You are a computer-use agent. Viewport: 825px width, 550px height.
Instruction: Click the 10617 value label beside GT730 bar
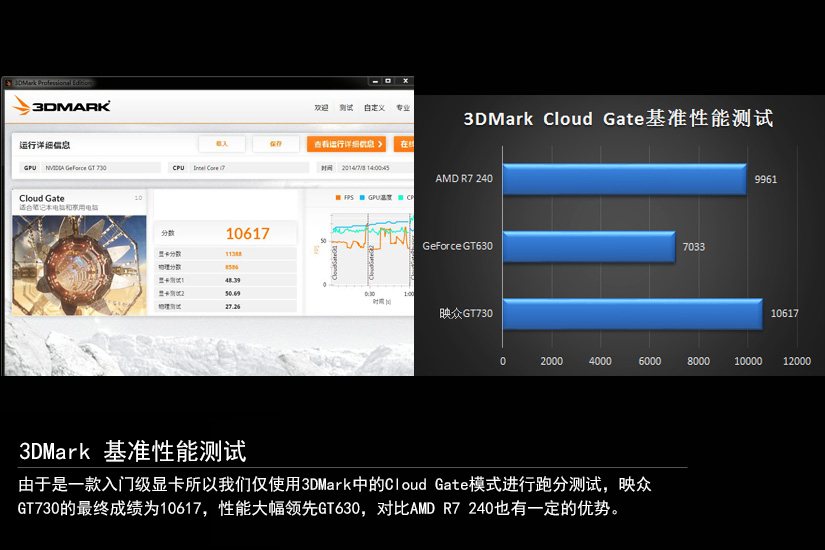coord(784,314)
